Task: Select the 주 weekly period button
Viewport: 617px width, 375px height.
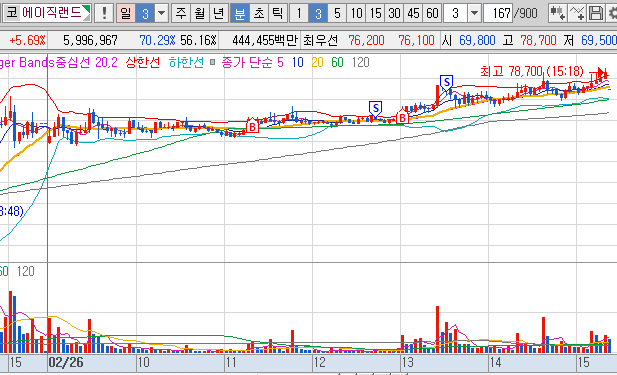Action: pyautogui.click(x=181, y=13)
